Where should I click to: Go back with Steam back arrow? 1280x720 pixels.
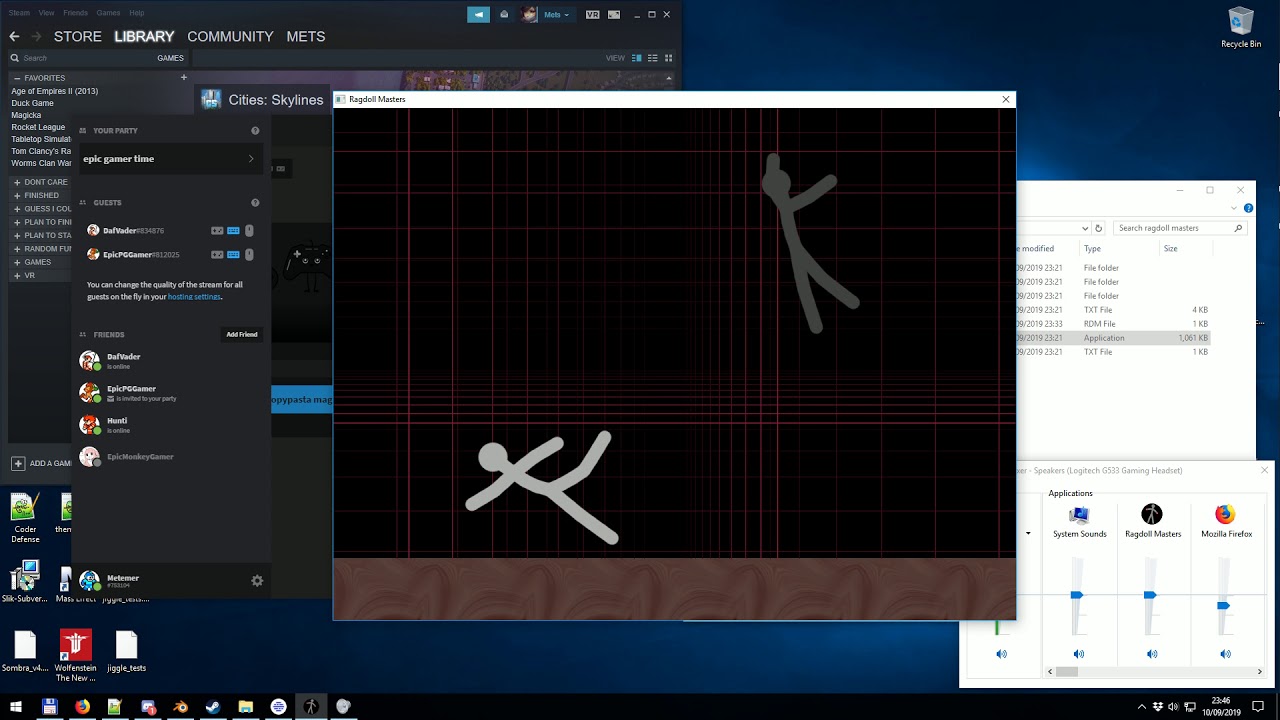[14, 36]
